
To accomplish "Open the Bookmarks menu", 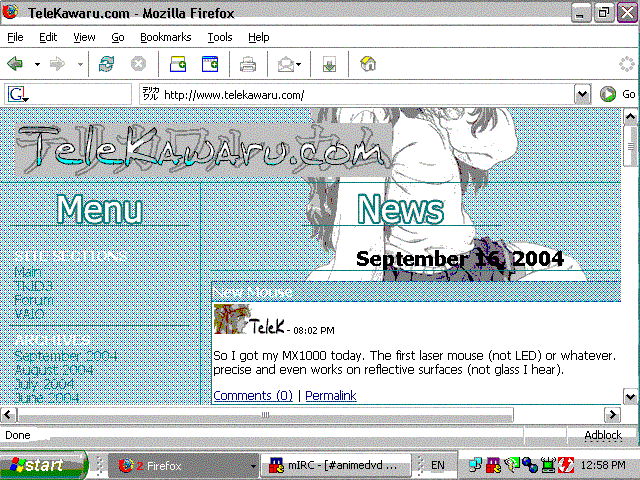I will tap(164, 37).
